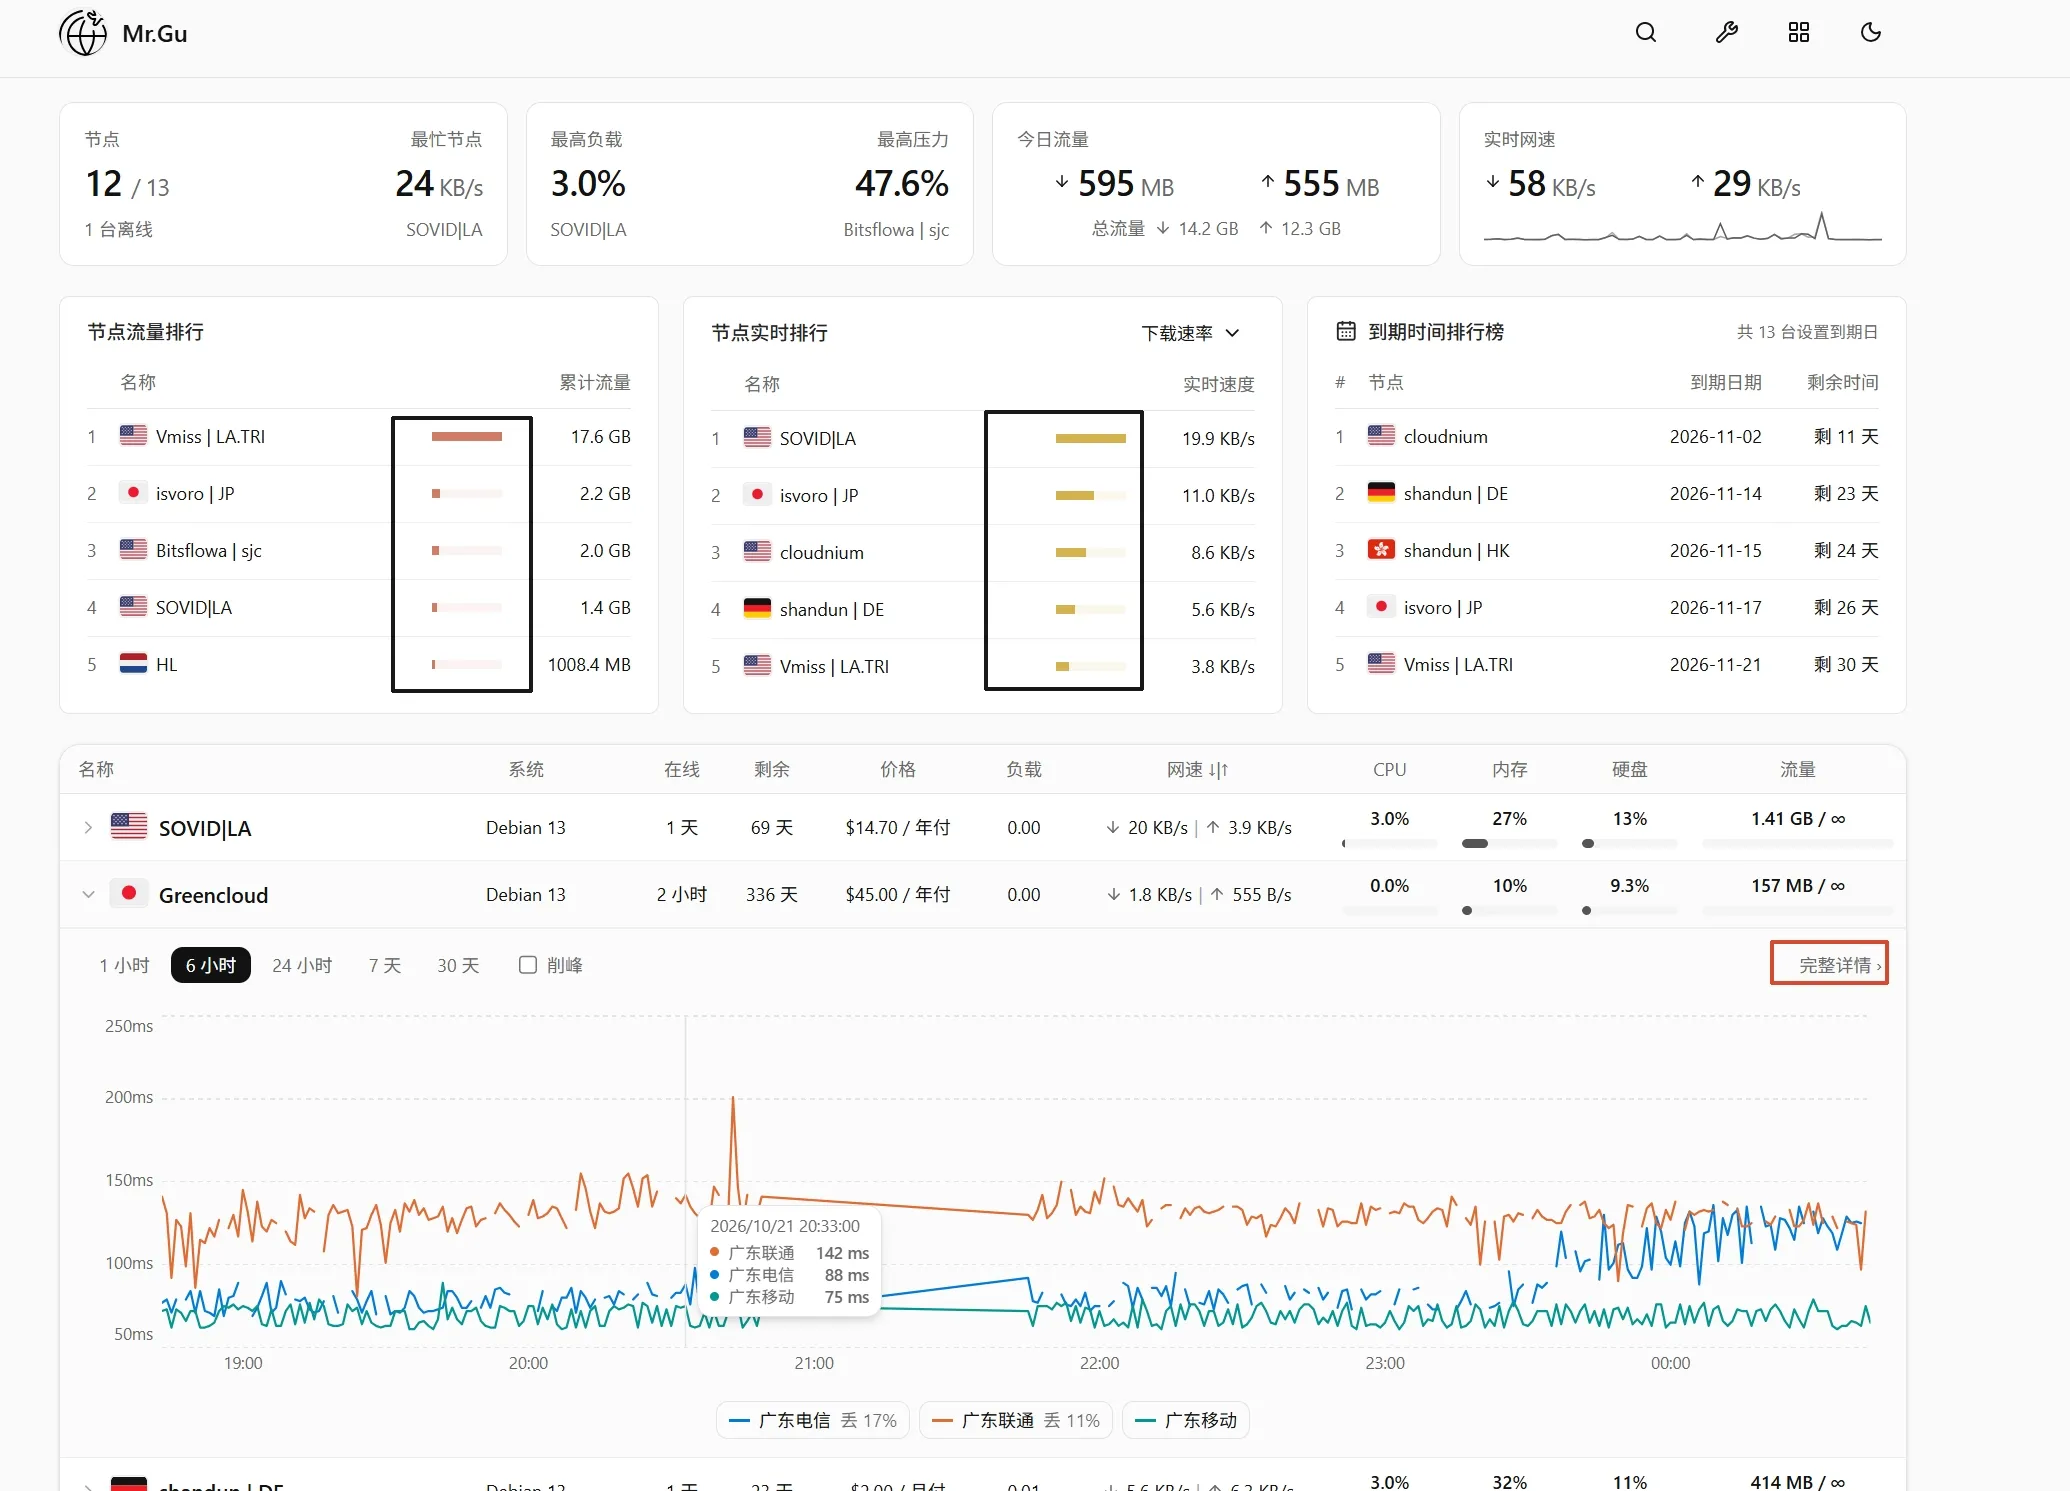Click the 1008.4 MB traffic value
The width and height of the screenshot is (2070, 1491).
pyautogui.click(x=589, y=664)
